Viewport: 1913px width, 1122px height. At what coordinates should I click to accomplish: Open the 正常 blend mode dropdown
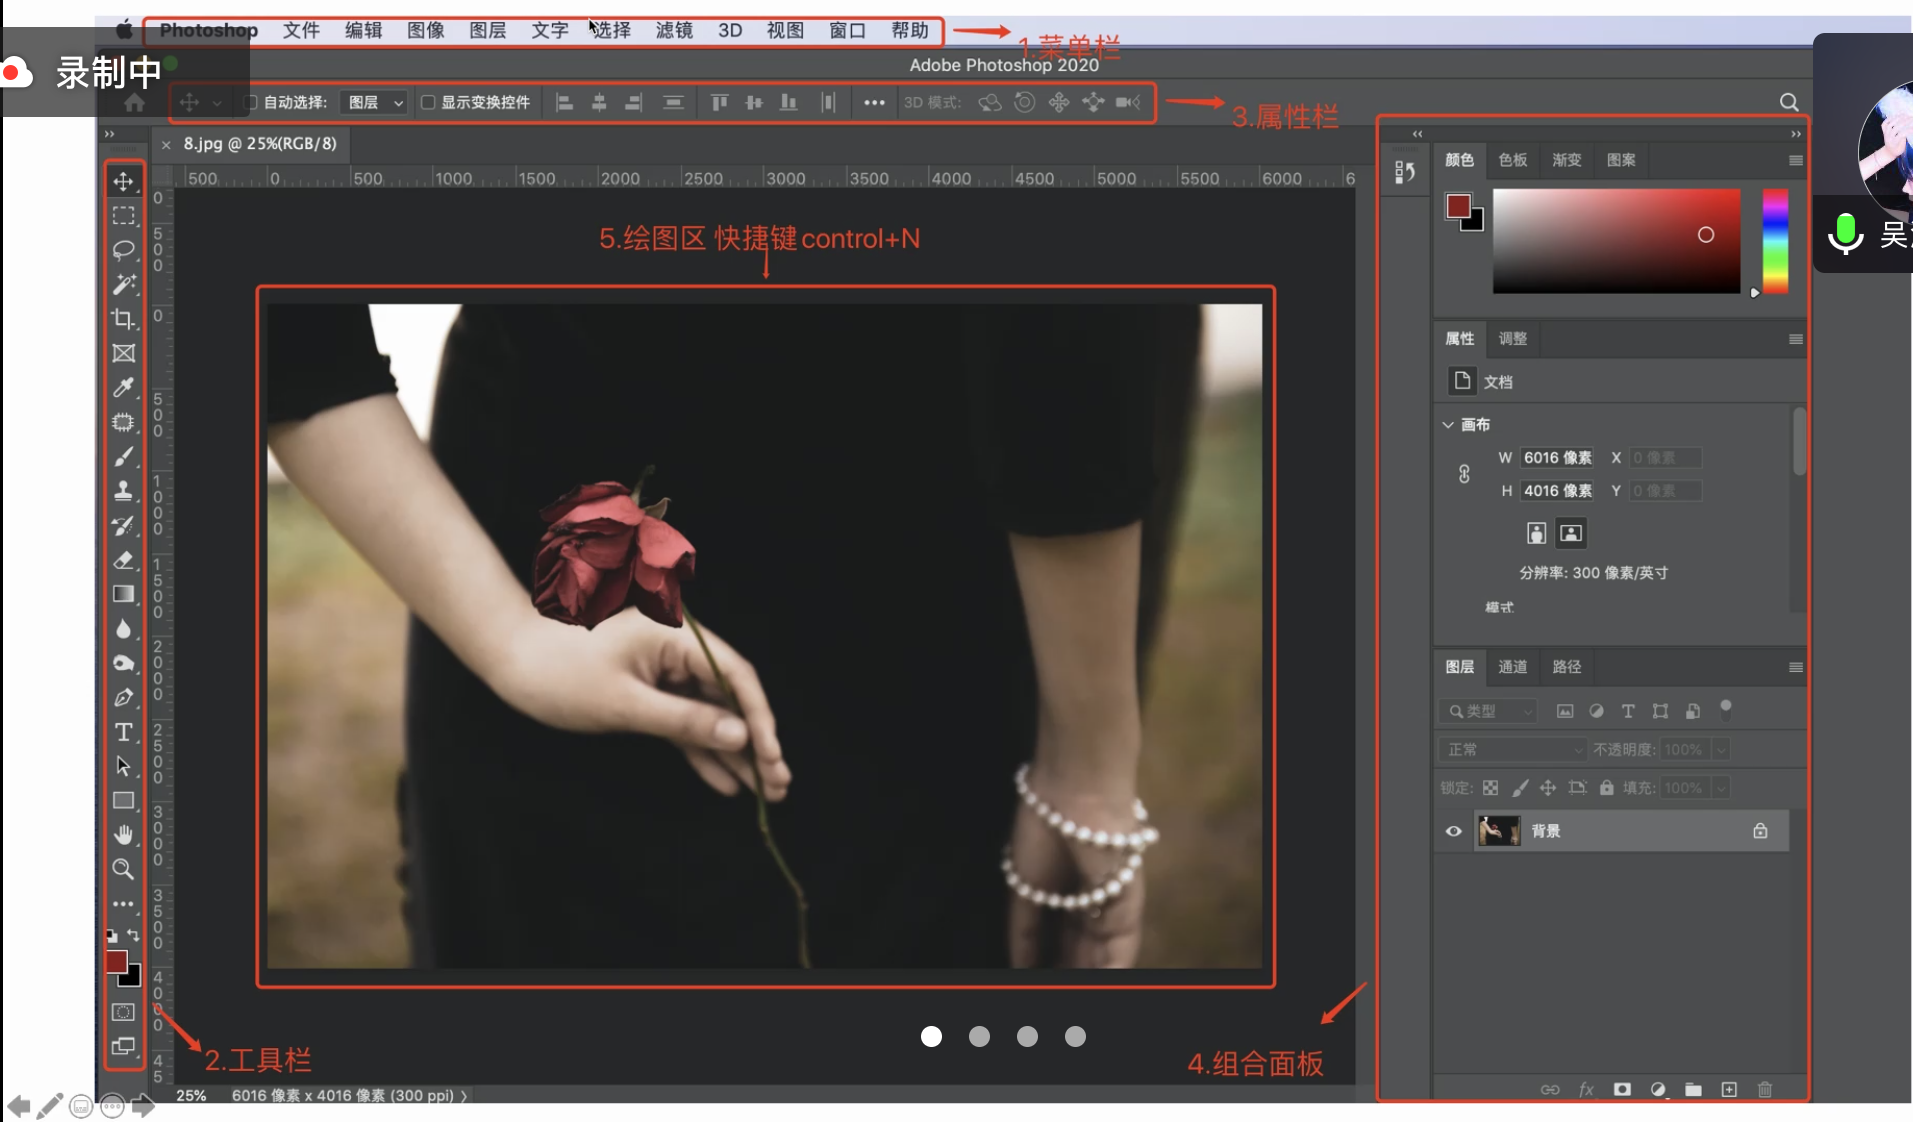tap(1512, 749)
